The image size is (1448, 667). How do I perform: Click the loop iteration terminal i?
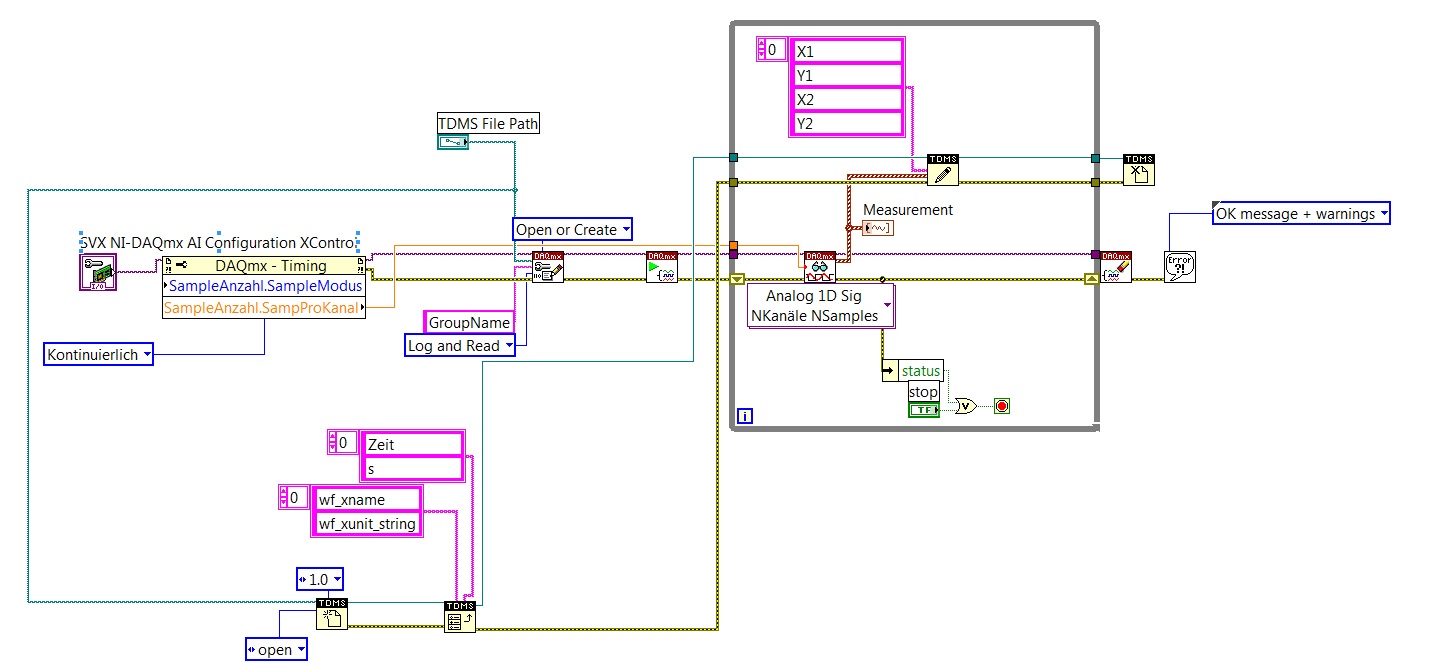click(744, 415)
